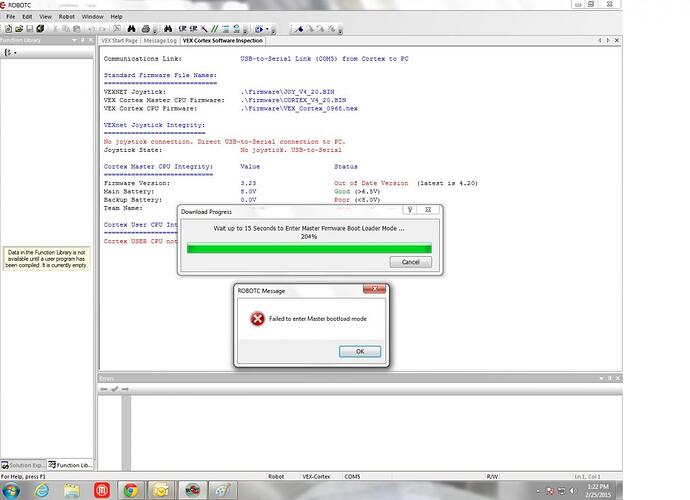Click the blue indent lines icon
This screenshot has height=500, width=690.
click(226, 29)
